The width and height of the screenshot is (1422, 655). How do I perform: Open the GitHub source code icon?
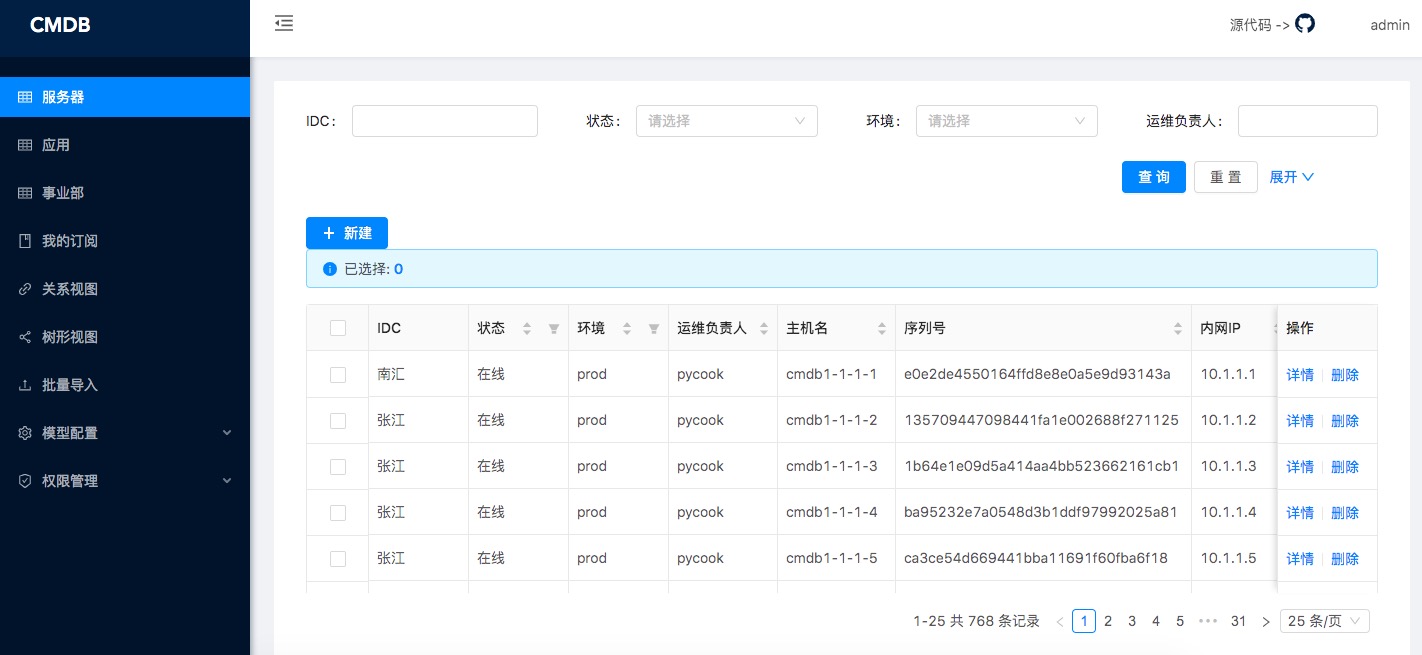click(1304, 24)
